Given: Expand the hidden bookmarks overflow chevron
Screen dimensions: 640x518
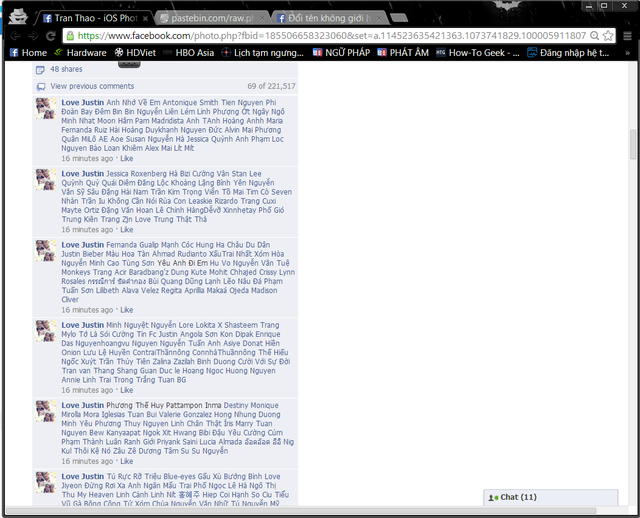Looking at the screenshot, I should pyautogui.click(x=627, y=53).
